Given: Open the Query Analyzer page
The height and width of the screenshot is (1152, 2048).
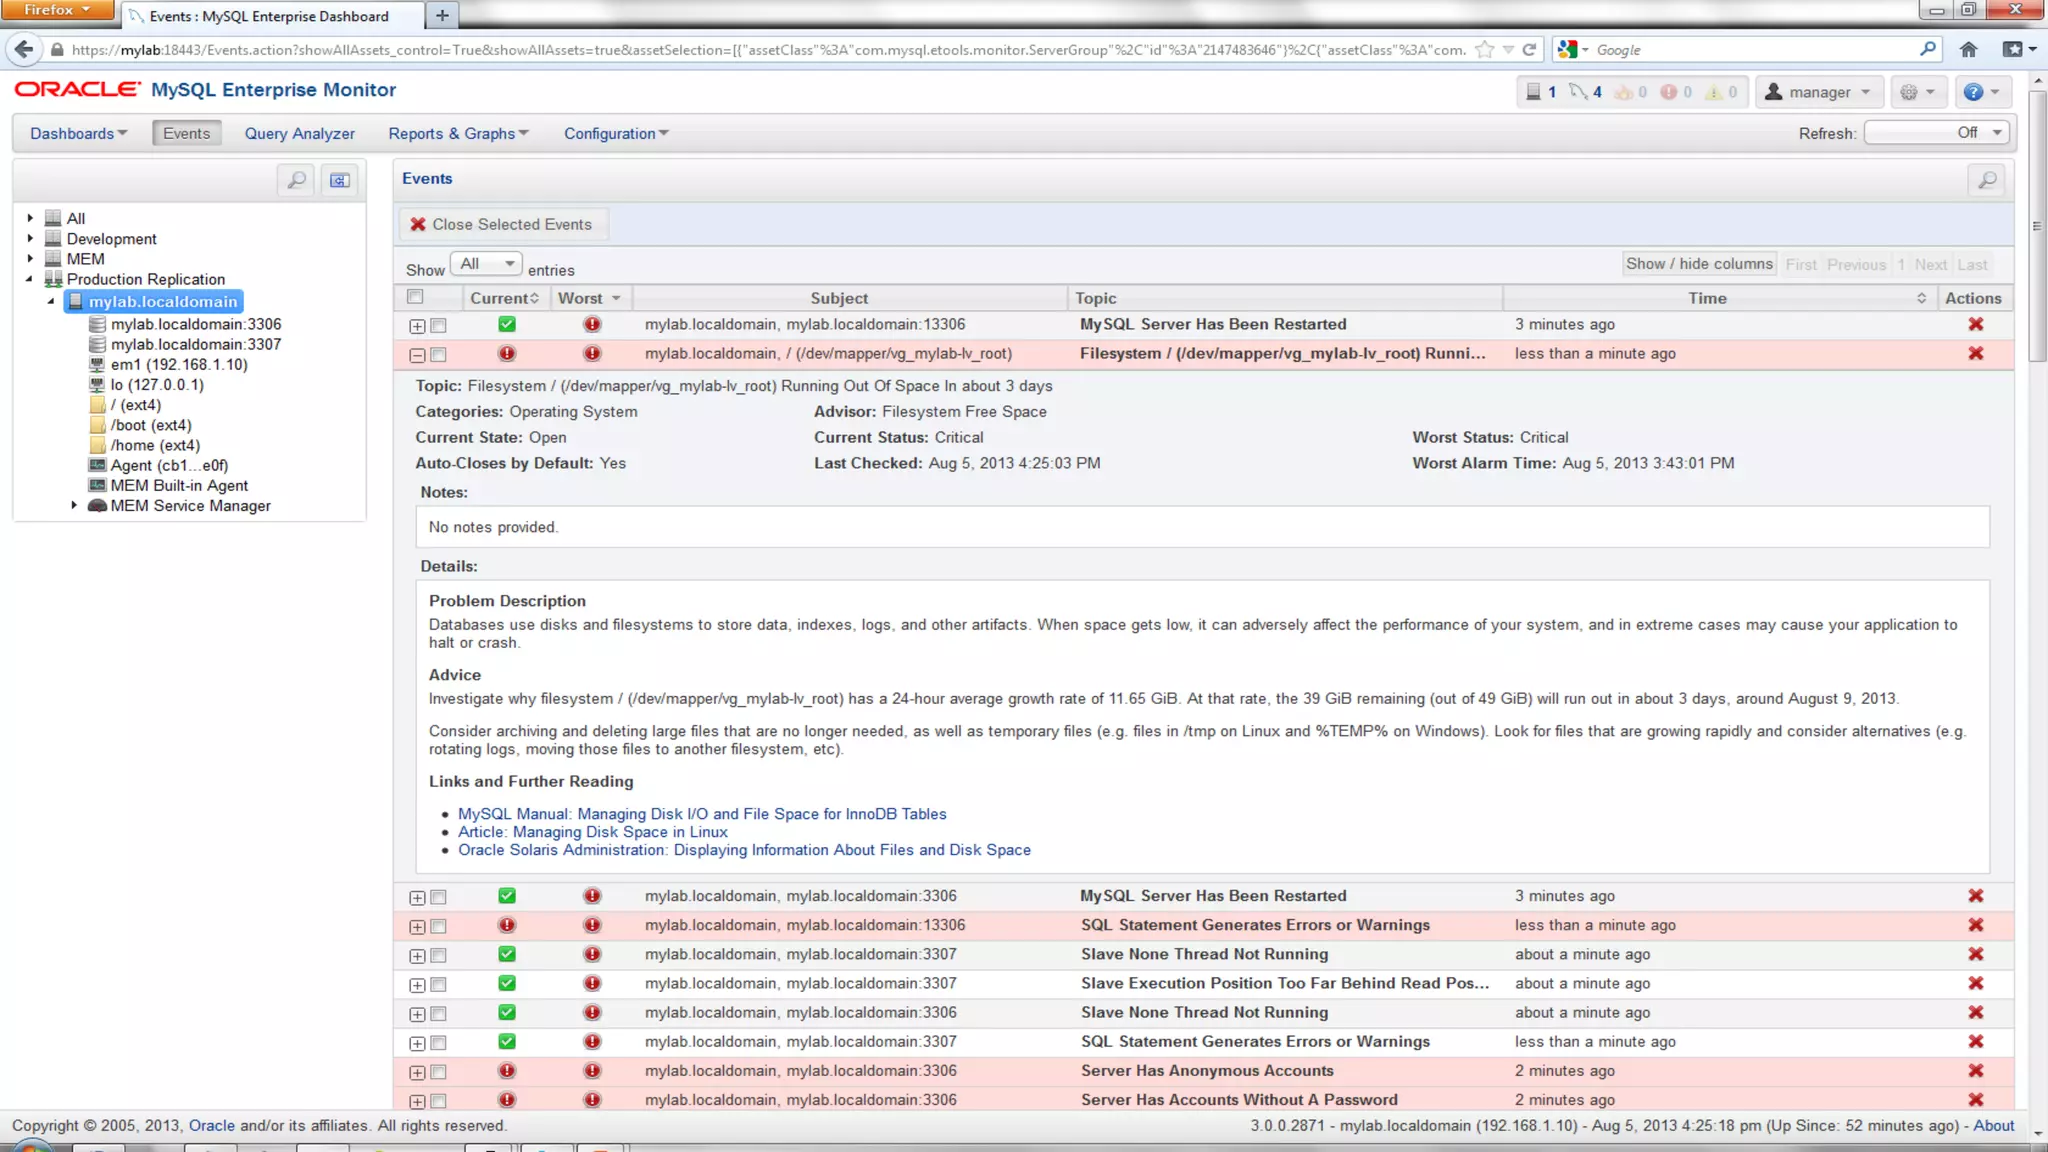Looking at the screenshot, I should click(x=299, y=133).
